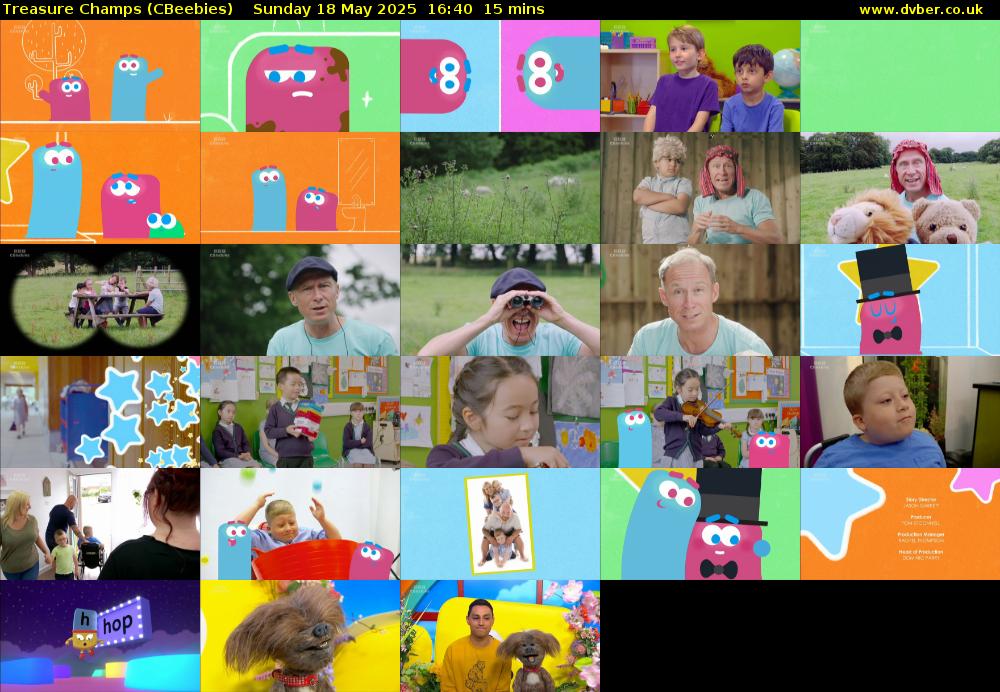The width and height of the screenshot is (1000, 692).
Task: Select the 'hop' Alphablocks thumbnail
Action: 100,636
